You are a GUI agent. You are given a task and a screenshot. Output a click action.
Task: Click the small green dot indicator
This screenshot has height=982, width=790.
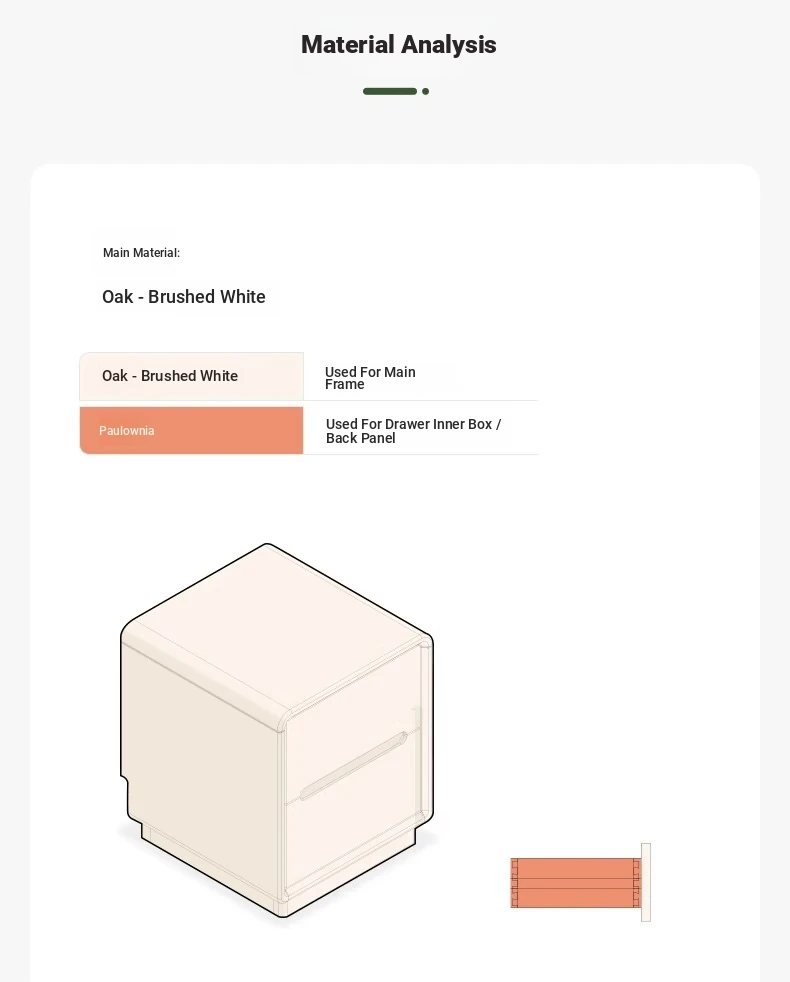tap(425, 91)
